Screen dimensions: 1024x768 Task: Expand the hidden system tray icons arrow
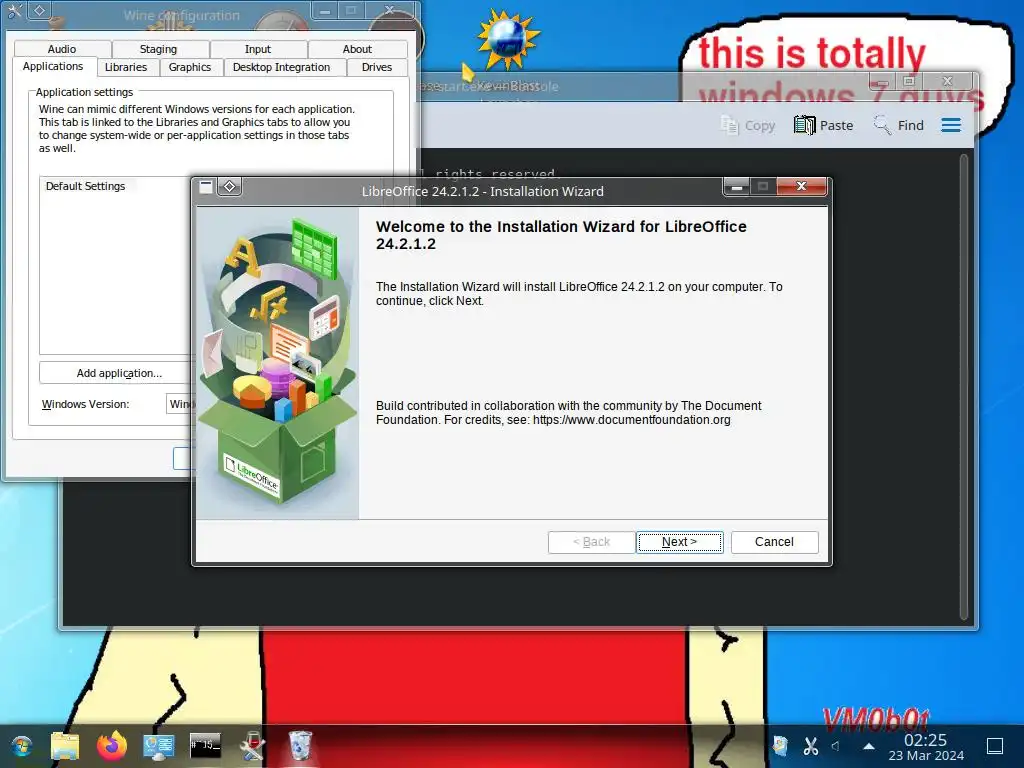click(x=869, y=746)
